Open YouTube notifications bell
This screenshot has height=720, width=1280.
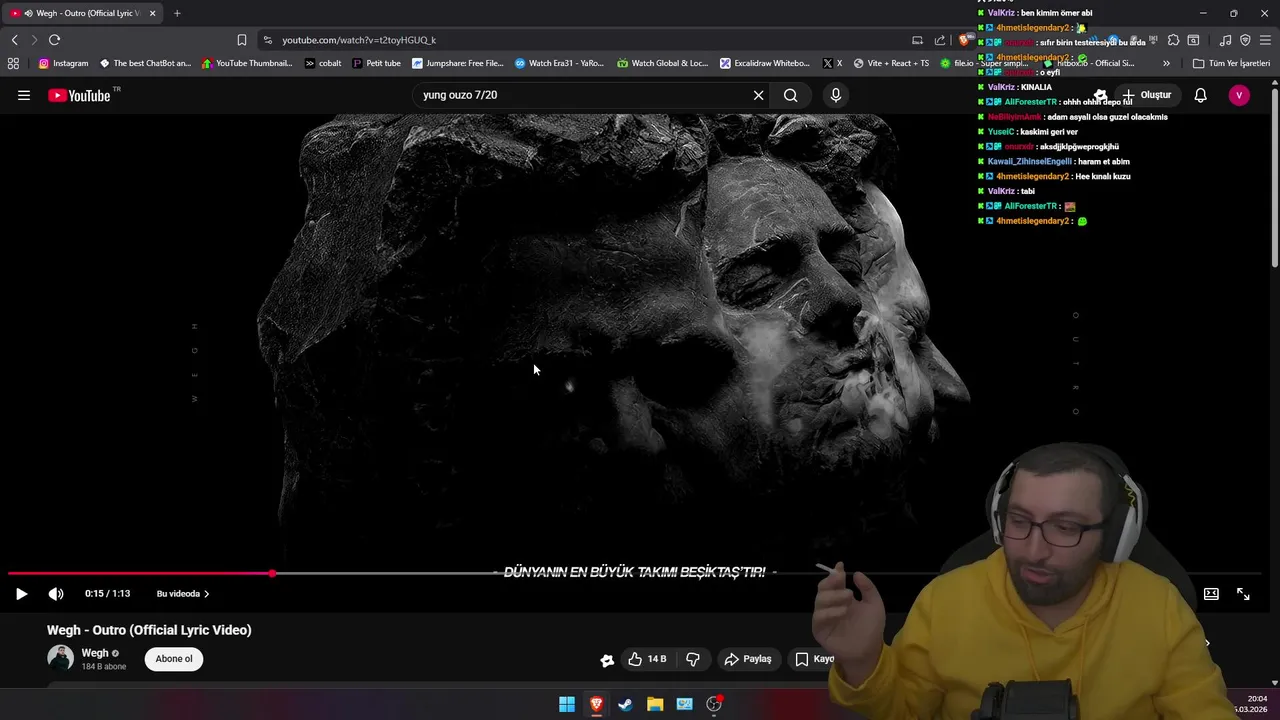(1200, 95)
